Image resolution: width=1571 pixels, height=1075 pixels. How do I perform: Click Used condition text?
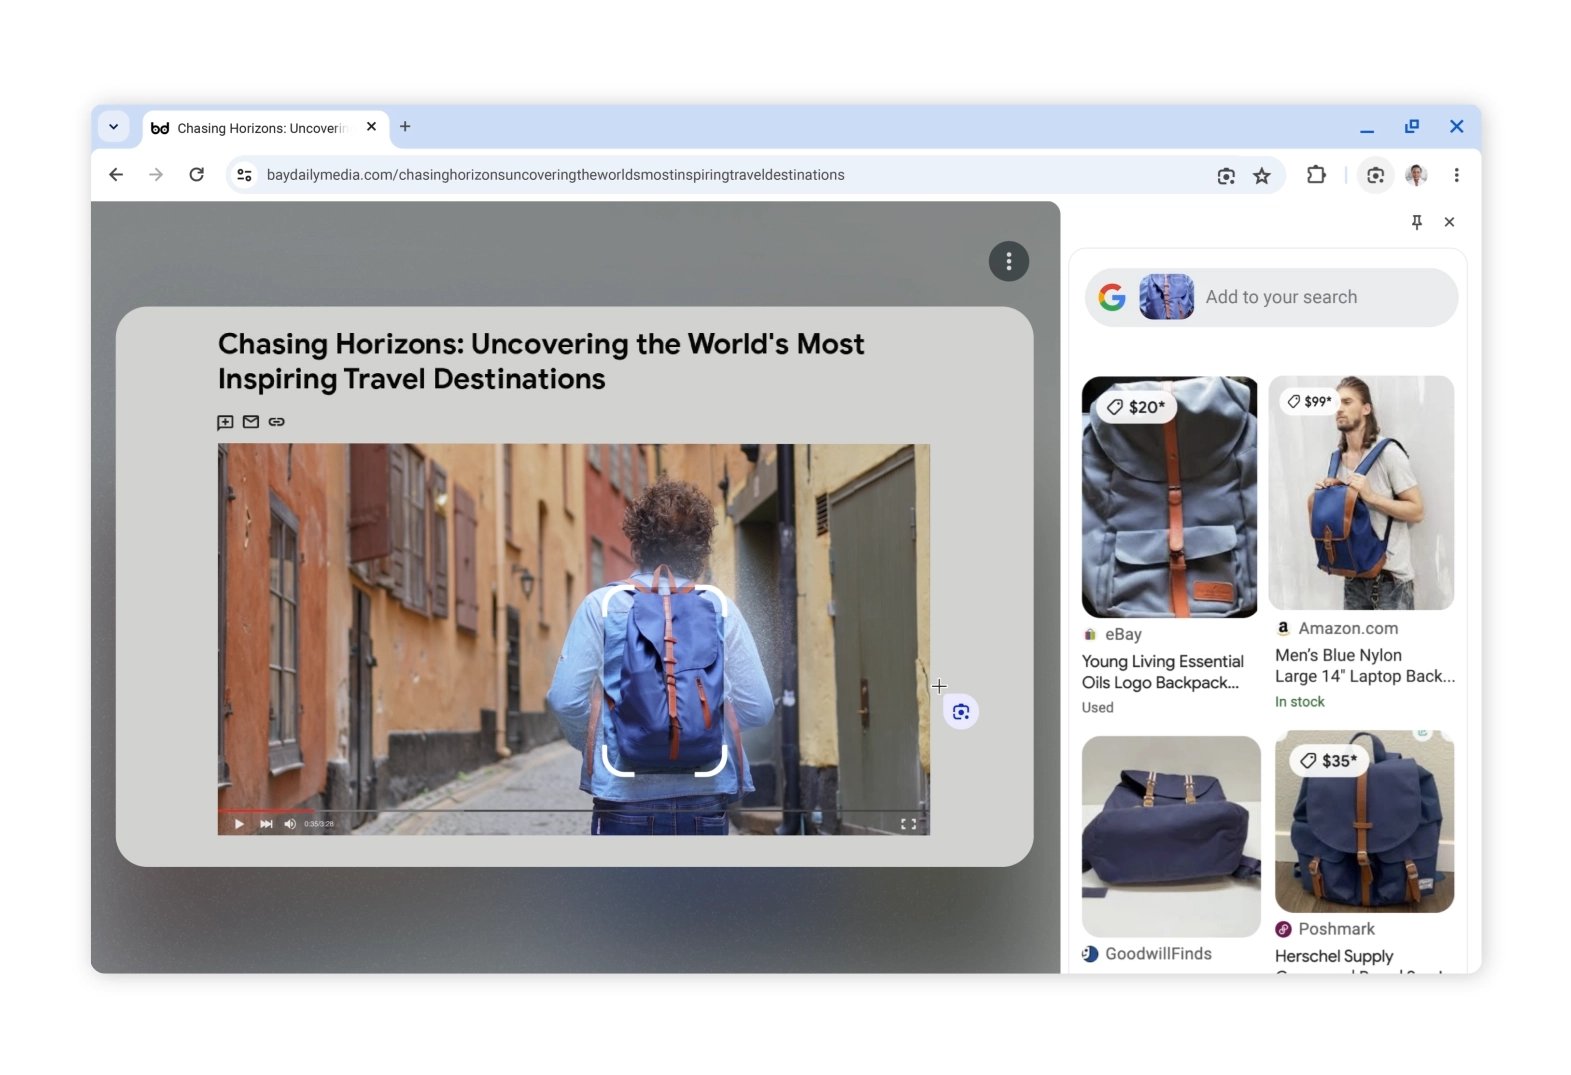point(1098,707)
